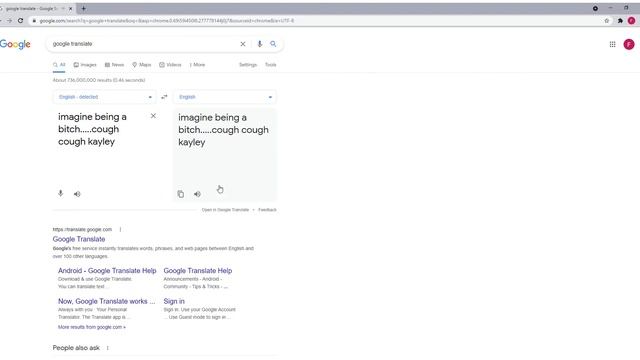Listen to the source text

tap(77, 194)
